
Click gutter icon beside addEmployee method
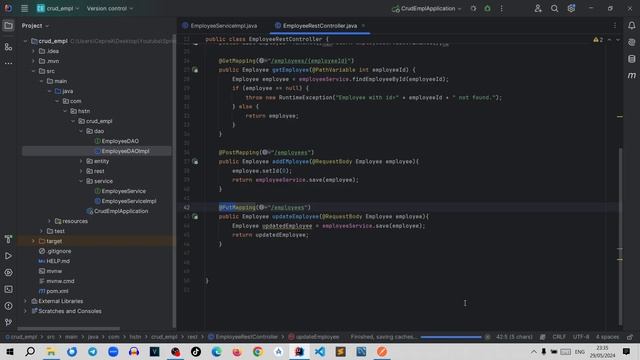pyautogui.click(x=195, y=162)
